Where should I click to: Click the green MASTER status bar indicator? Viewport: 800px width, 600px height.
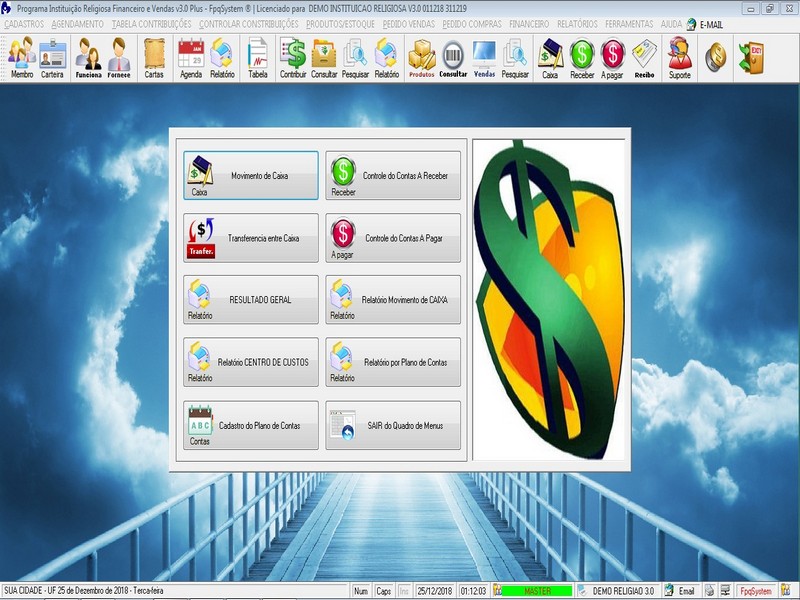[537, 591]
